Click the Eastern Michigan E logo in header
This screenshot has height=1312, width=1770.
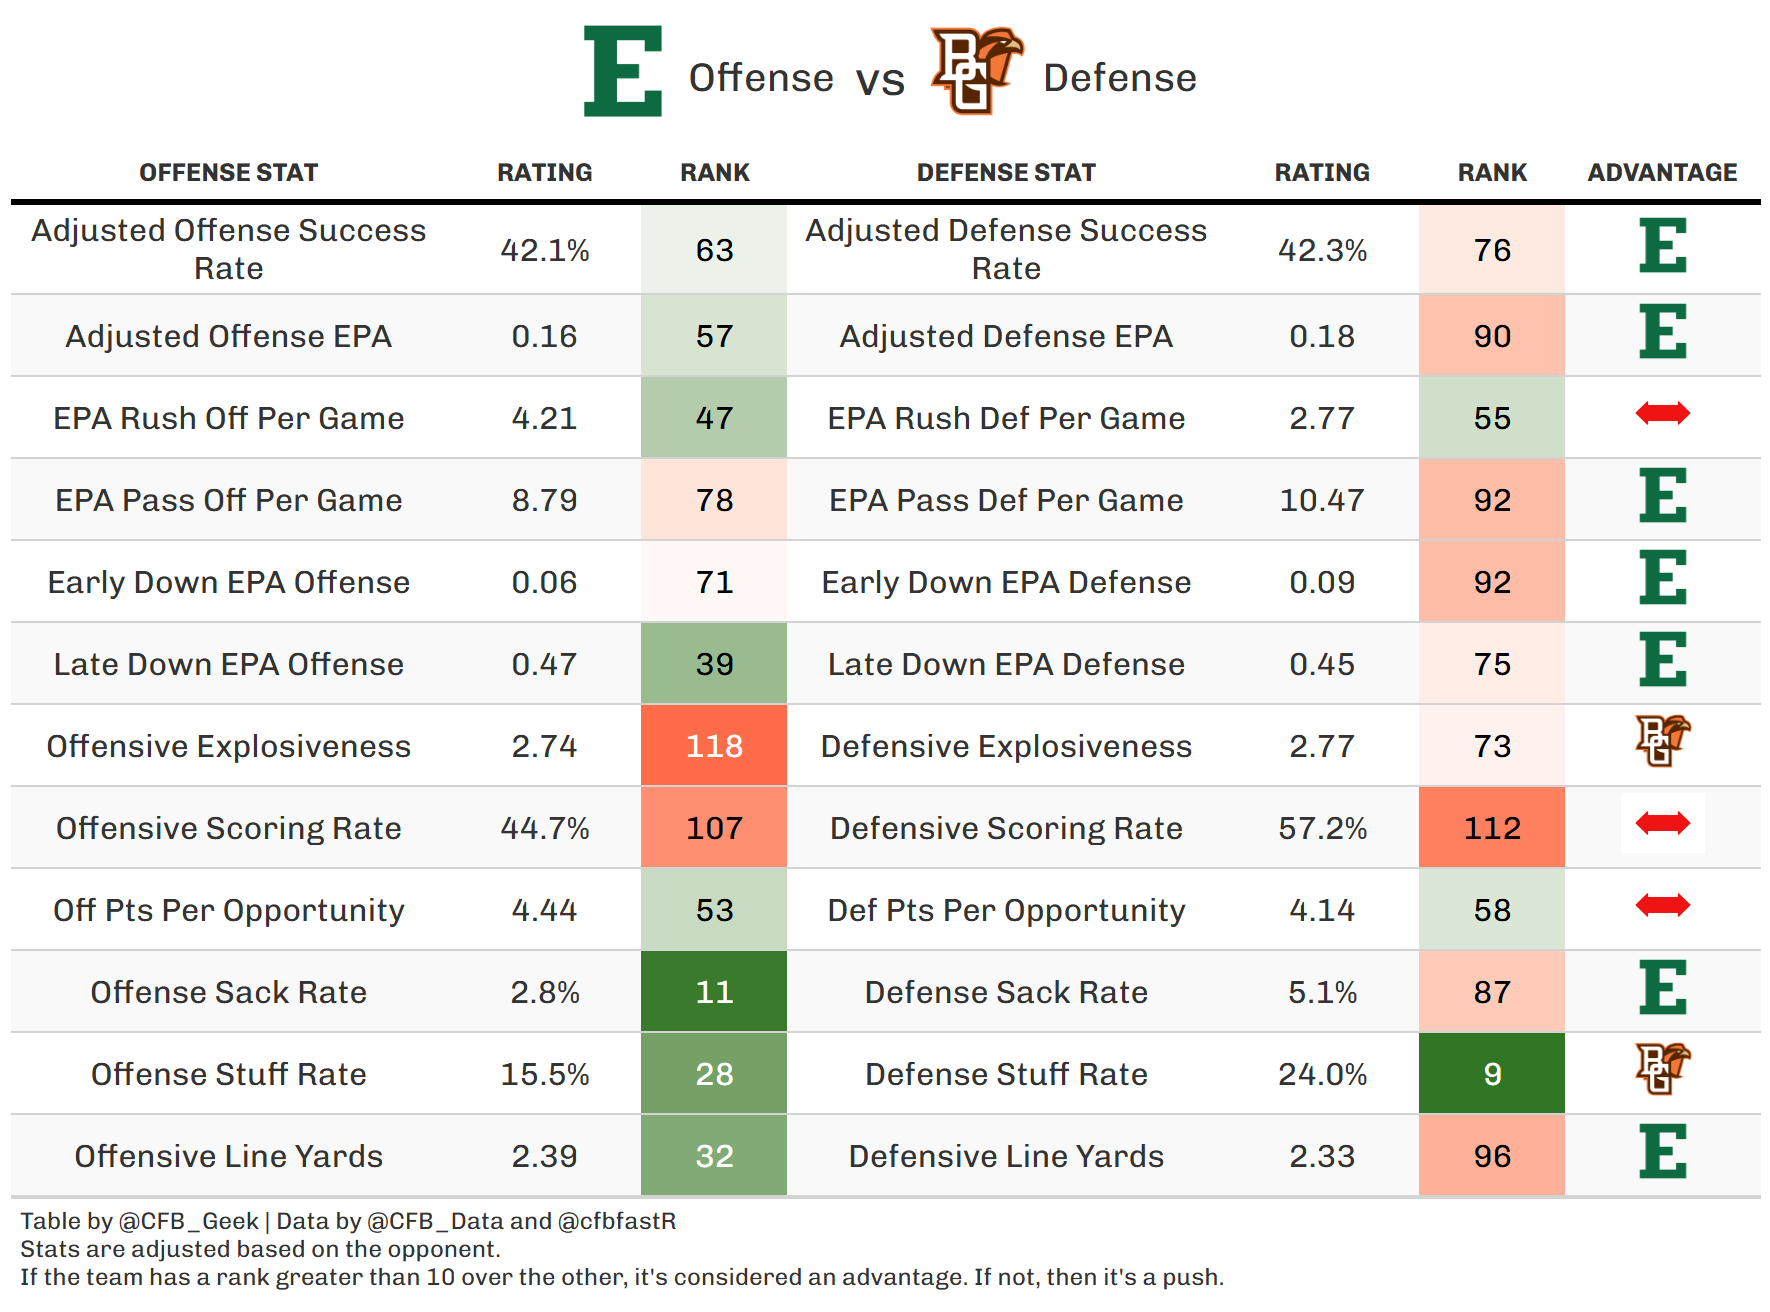pyautogui.click(x=622, y=71)
